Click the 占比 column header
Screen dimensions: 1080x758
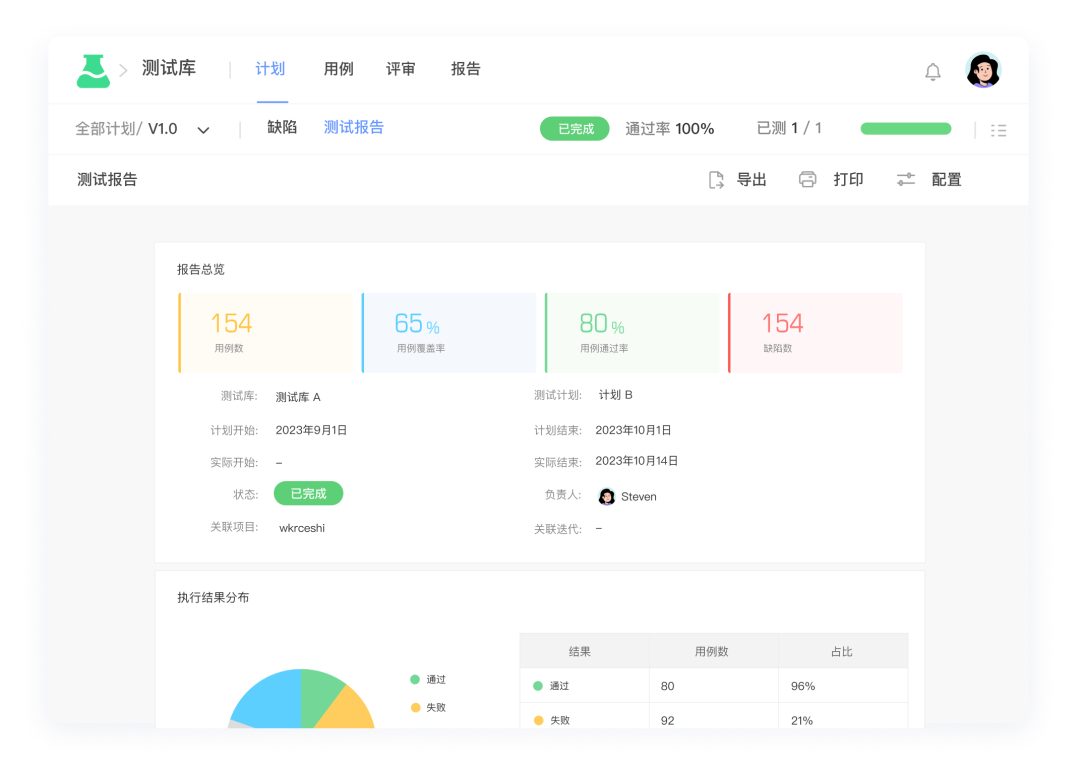pyautogui.click(x=842, y=651)
